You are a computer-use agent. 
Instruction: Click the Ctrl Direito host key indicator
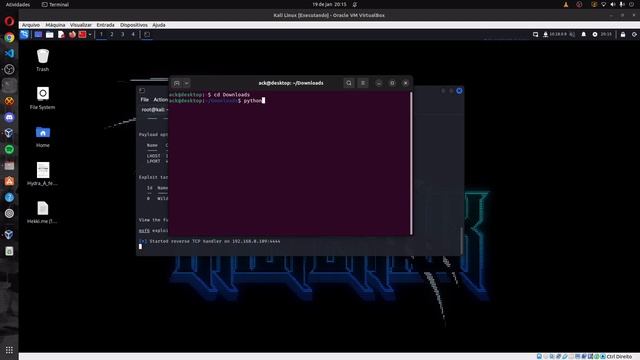point(619,357)
